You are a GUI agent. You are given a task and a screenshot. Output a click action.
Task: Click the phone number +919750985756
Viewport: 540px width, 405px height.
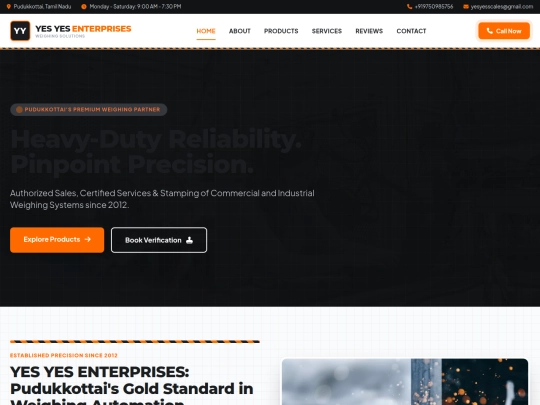click(x=434, y=7)
